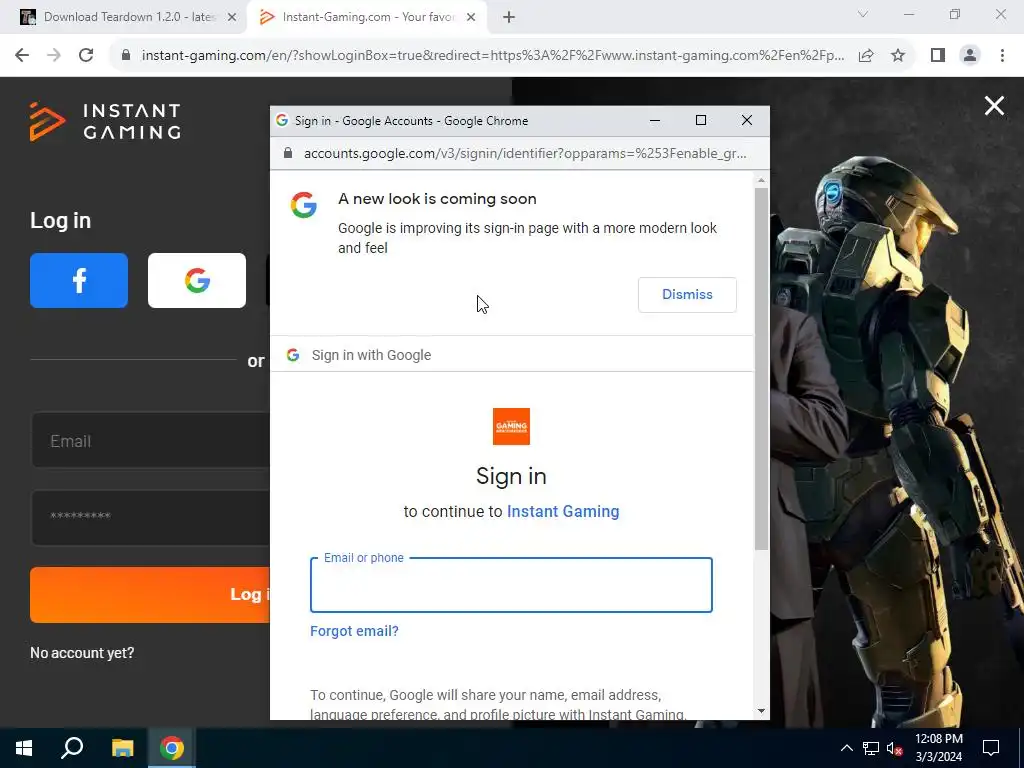The height and width of the screenshot is (768, 1024).
Task: Open Chrome side panel
Action: coord(938,56)
